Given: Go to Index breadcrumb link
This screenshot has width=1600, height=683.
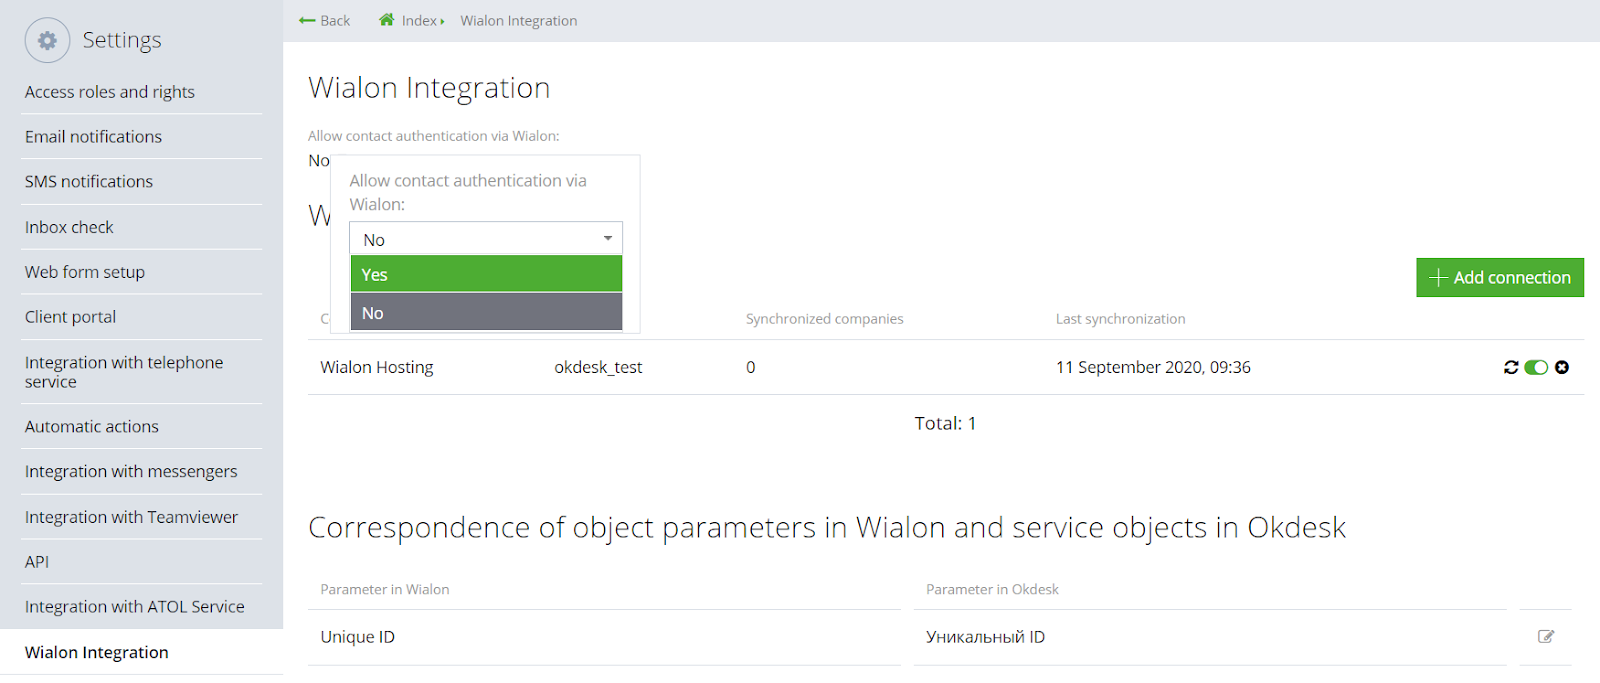Looking at the screenshot, I should tap(419, 20).
